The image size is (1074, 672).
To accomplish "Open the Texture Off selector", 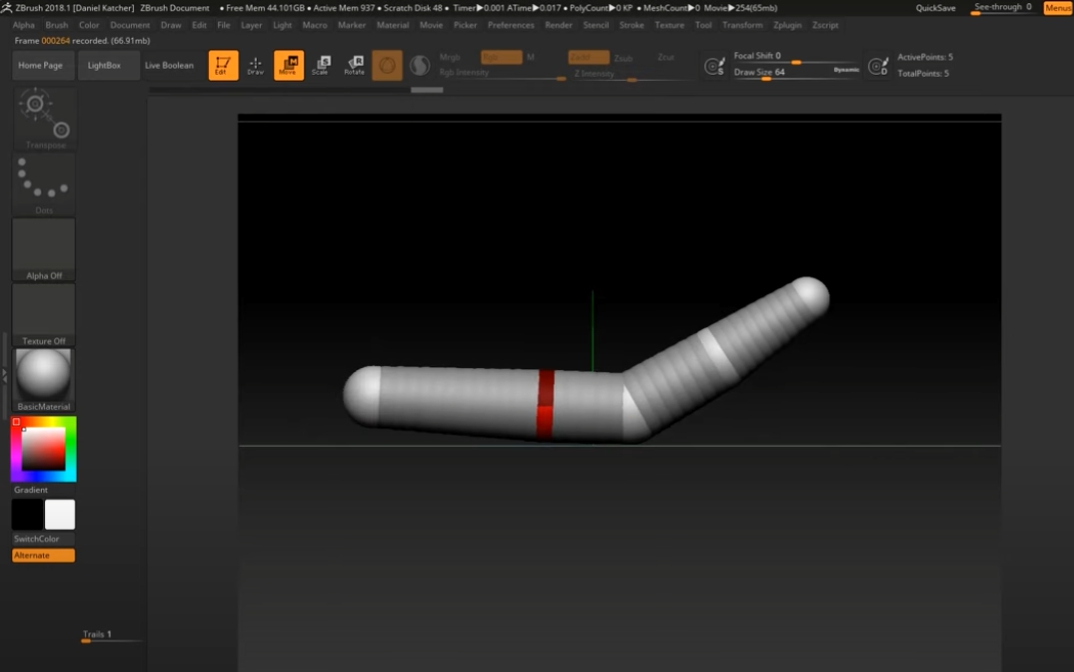I will (44, 314).
